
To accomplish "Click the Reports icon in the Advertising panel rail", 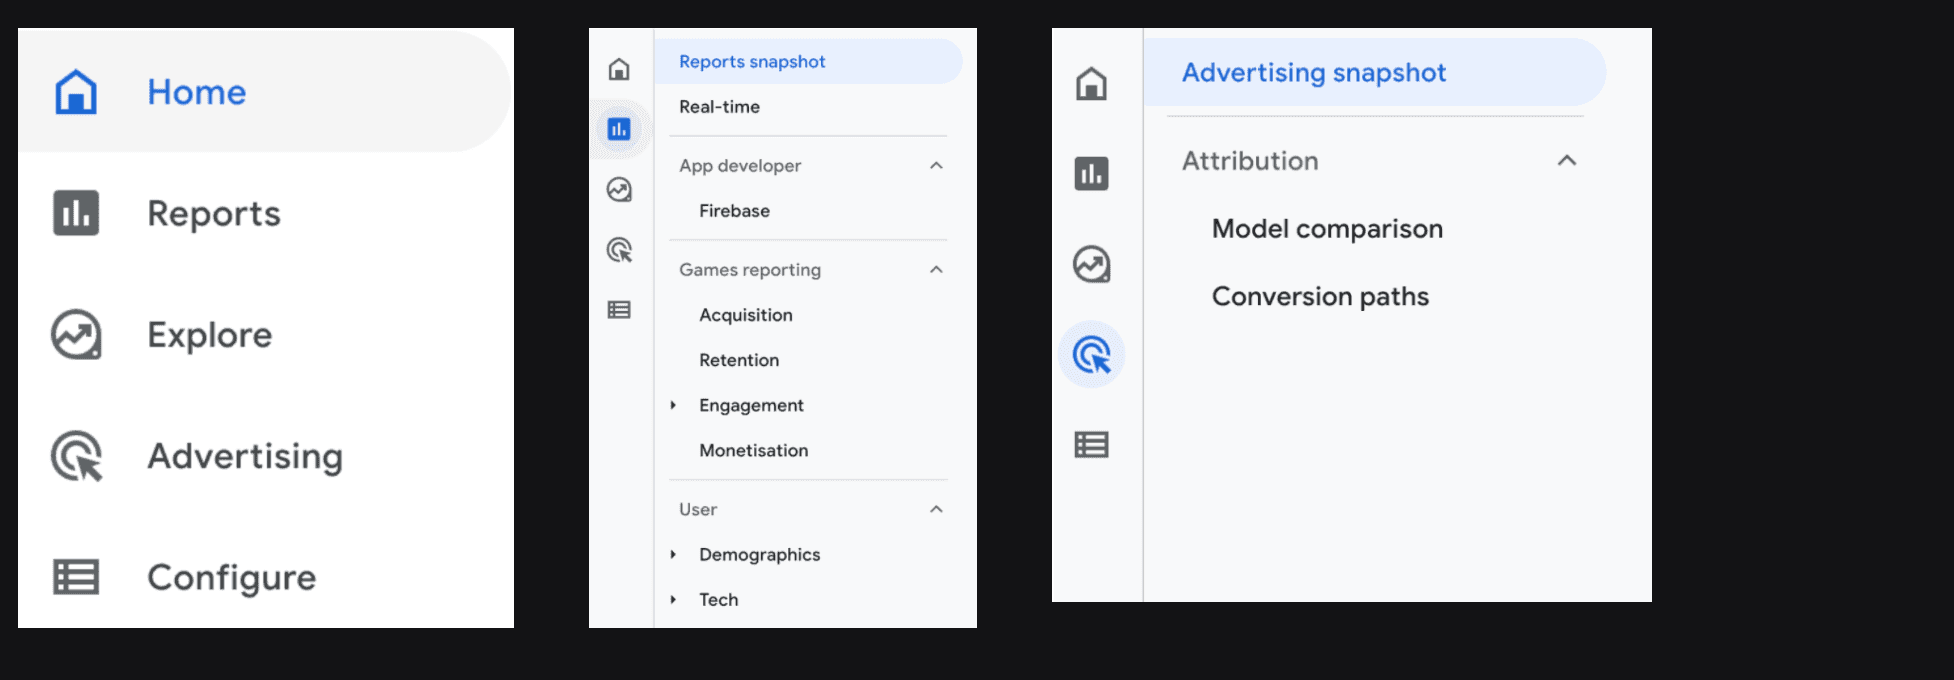I will [x=1091, y=173].
